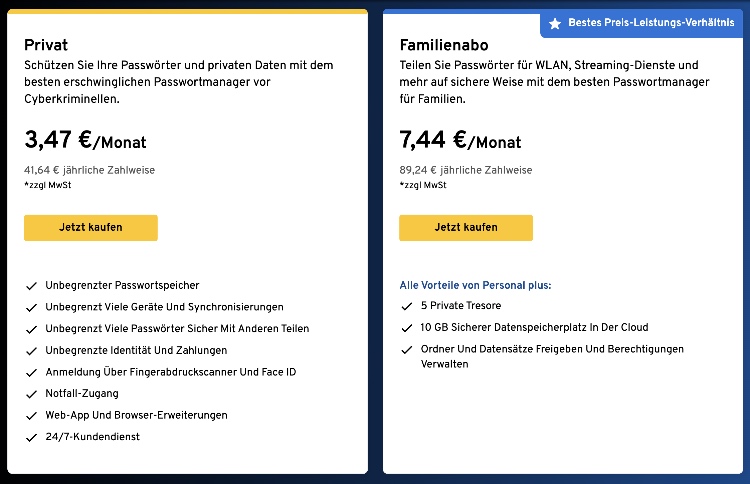Click checkmark beside Web-App Und Browser-Erweiterungen
This screenshot has width=750, height=484.
[x=32, y=416]
